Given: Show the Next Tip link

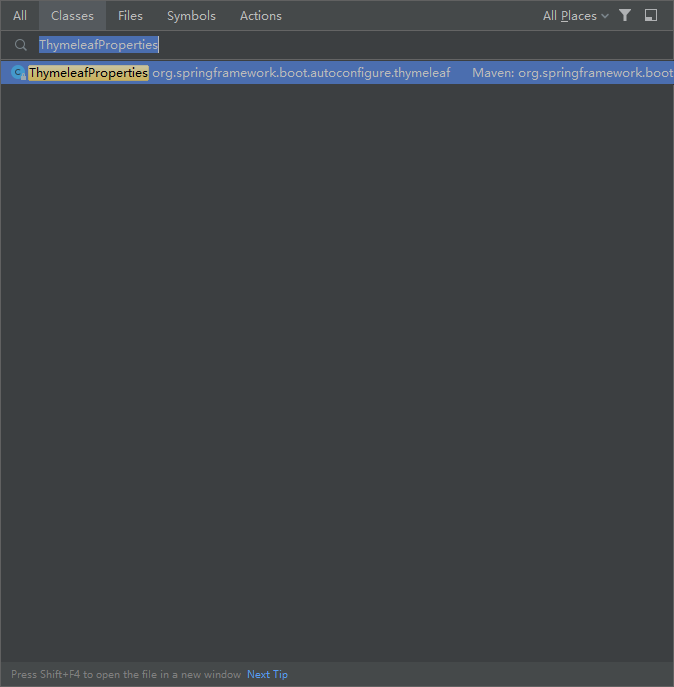Looking at the screenshot, I should tap(267, 674).
